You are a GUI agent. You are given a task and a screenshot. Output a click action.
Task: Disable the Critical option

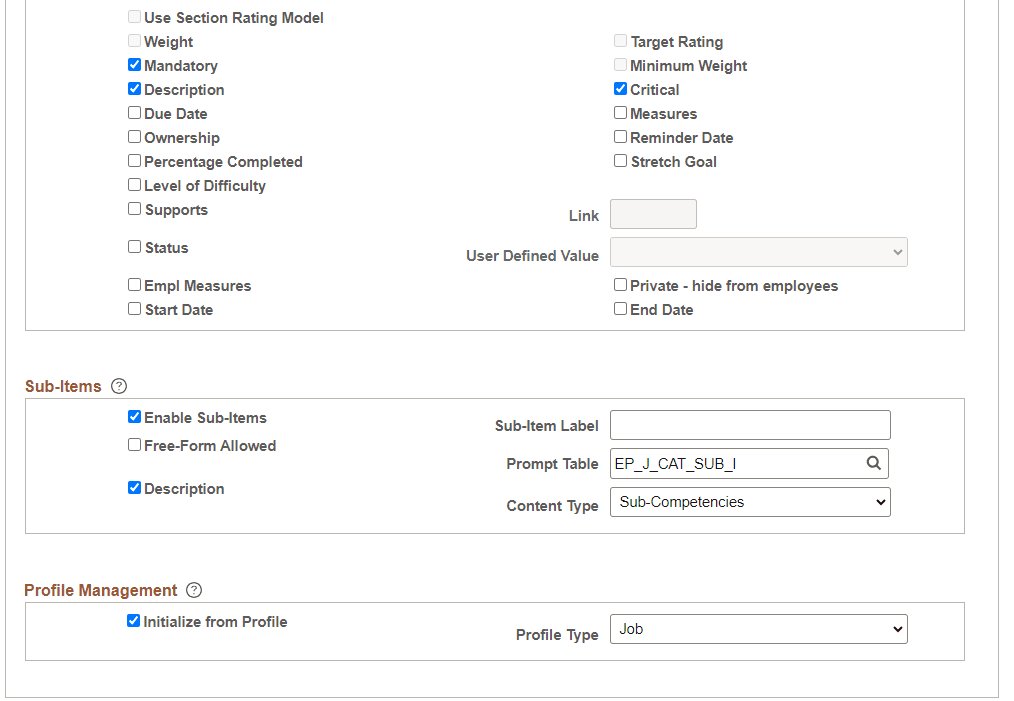tap(620, 88)
